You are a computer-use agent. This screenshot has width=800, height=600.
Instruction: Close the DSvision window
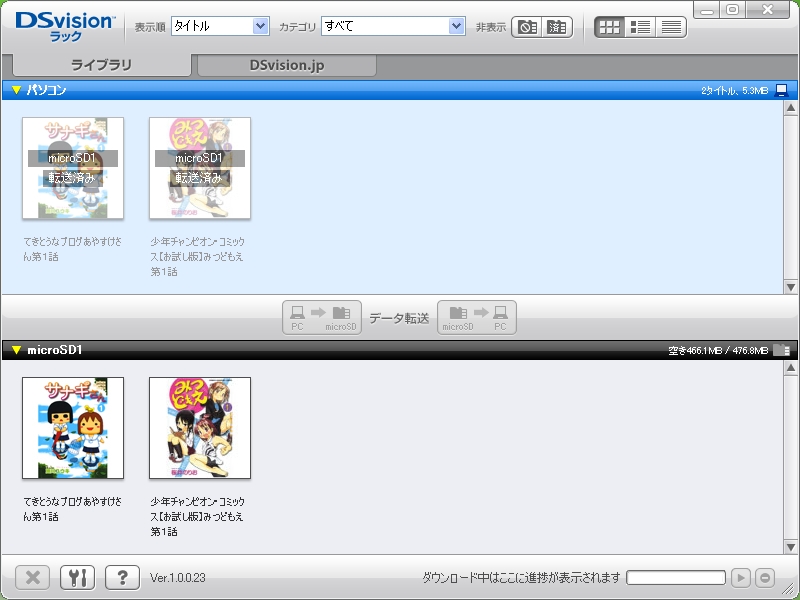coord(767,10)
